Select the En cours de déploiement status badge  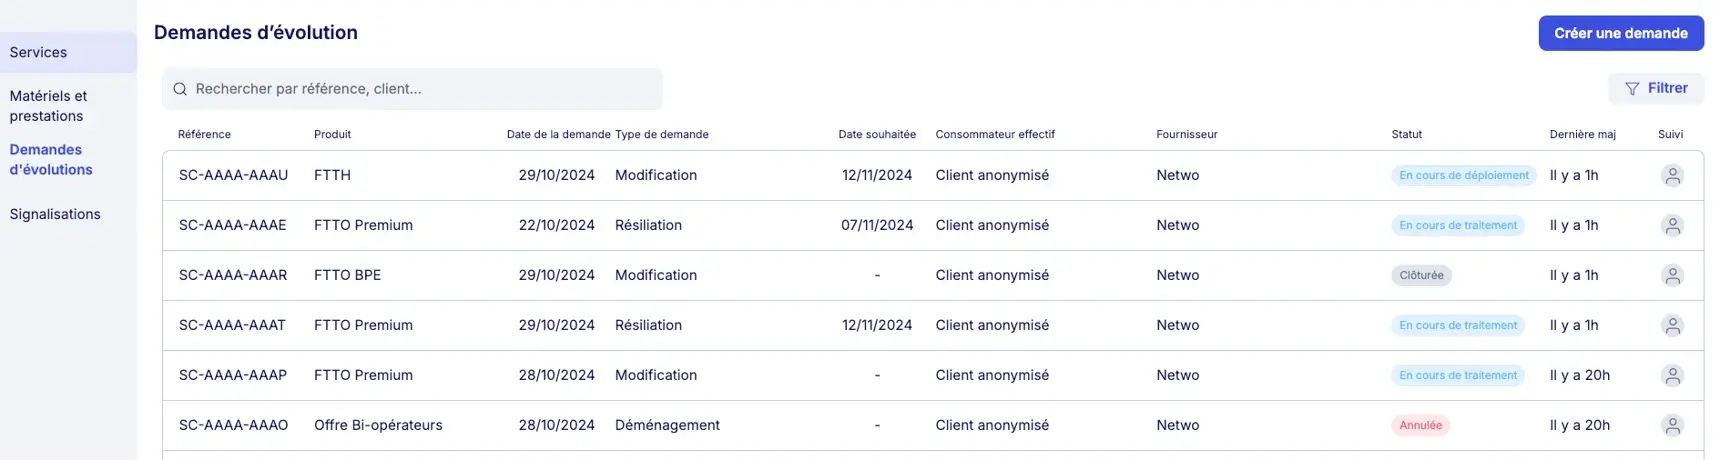tap(1463, 176)
